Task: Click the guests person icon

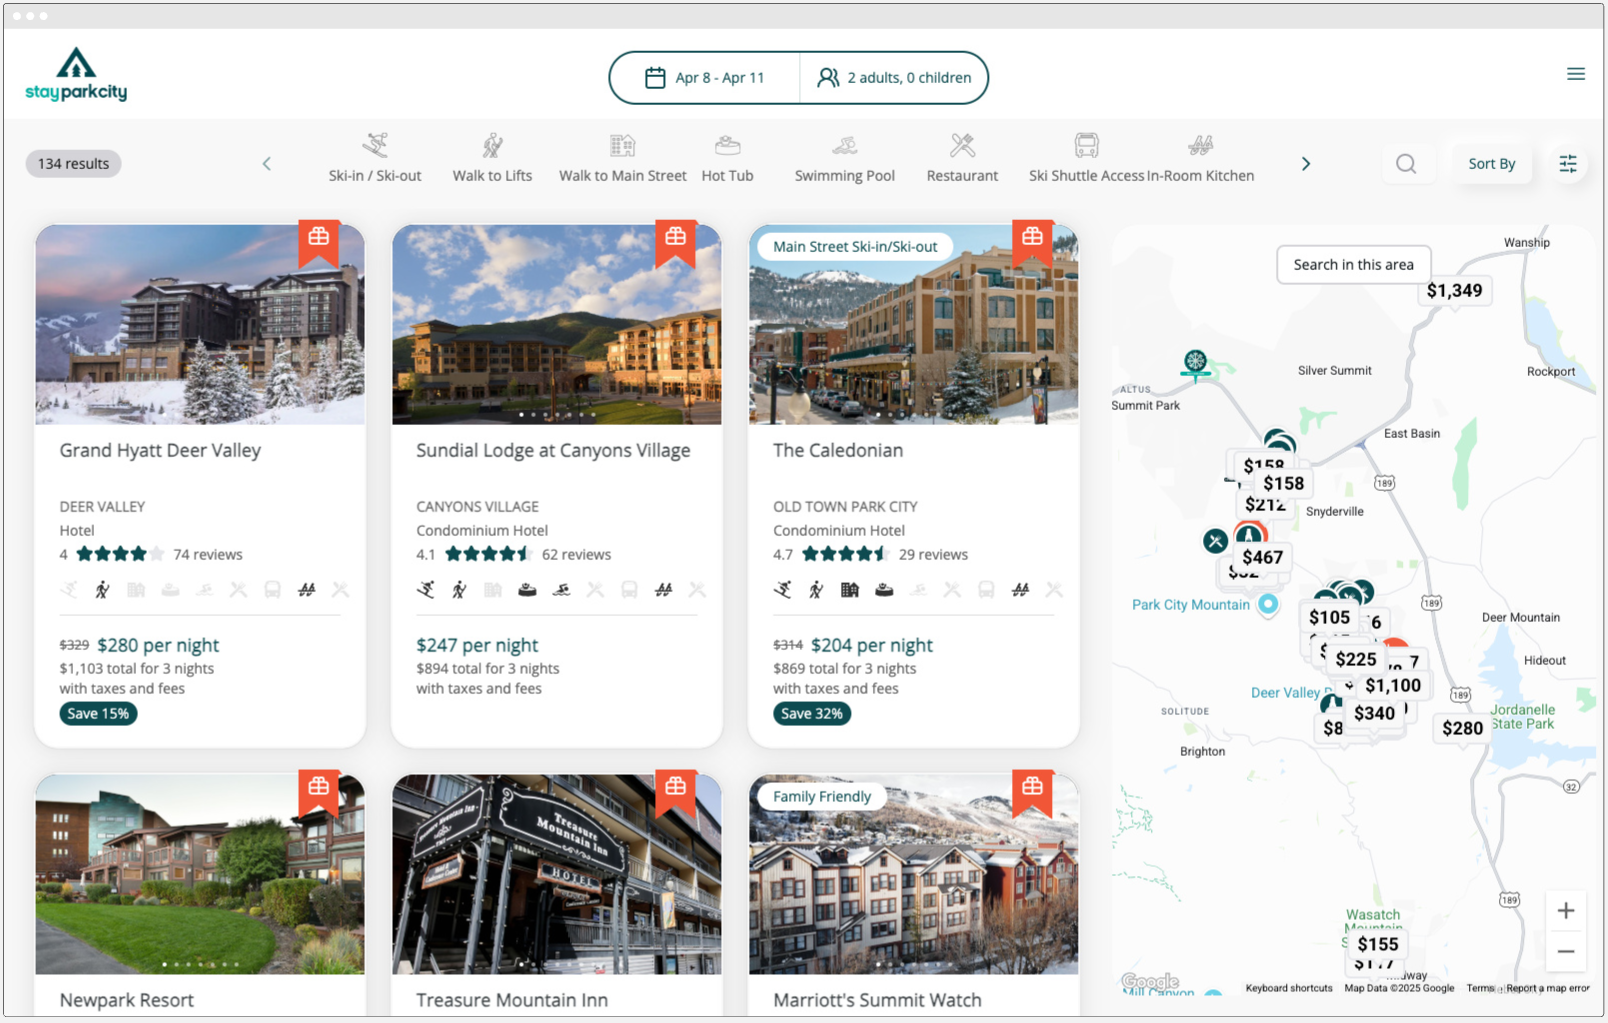Action: coord(828,78)
